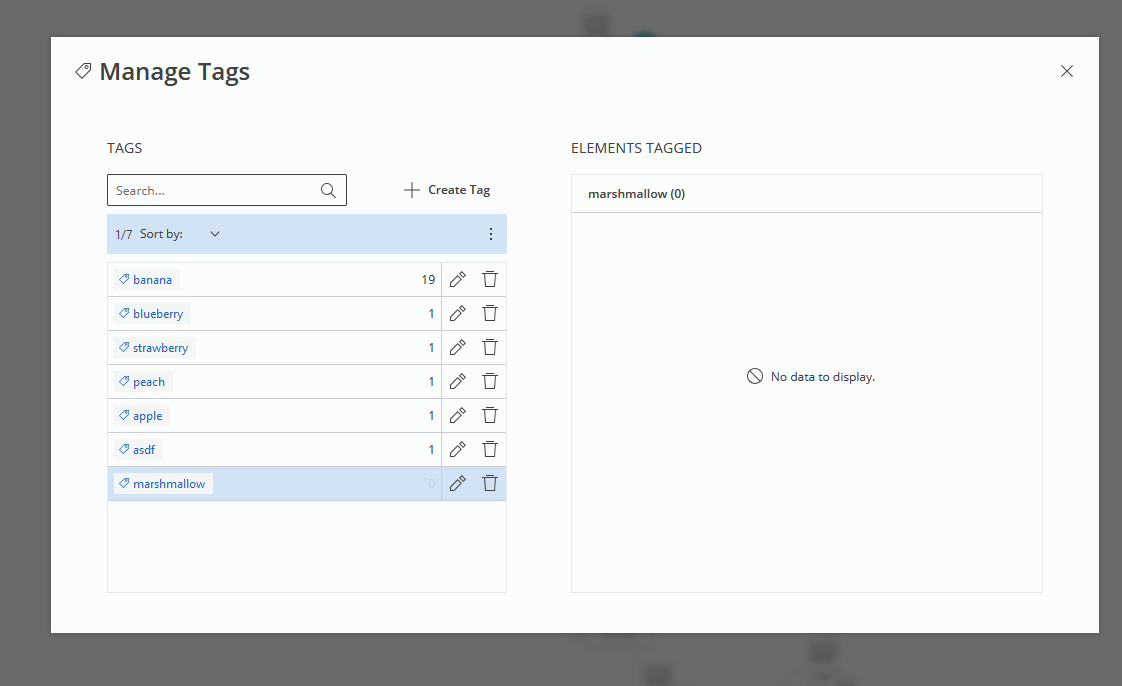Open the asdf tag's element count

[x=432, y=450]
